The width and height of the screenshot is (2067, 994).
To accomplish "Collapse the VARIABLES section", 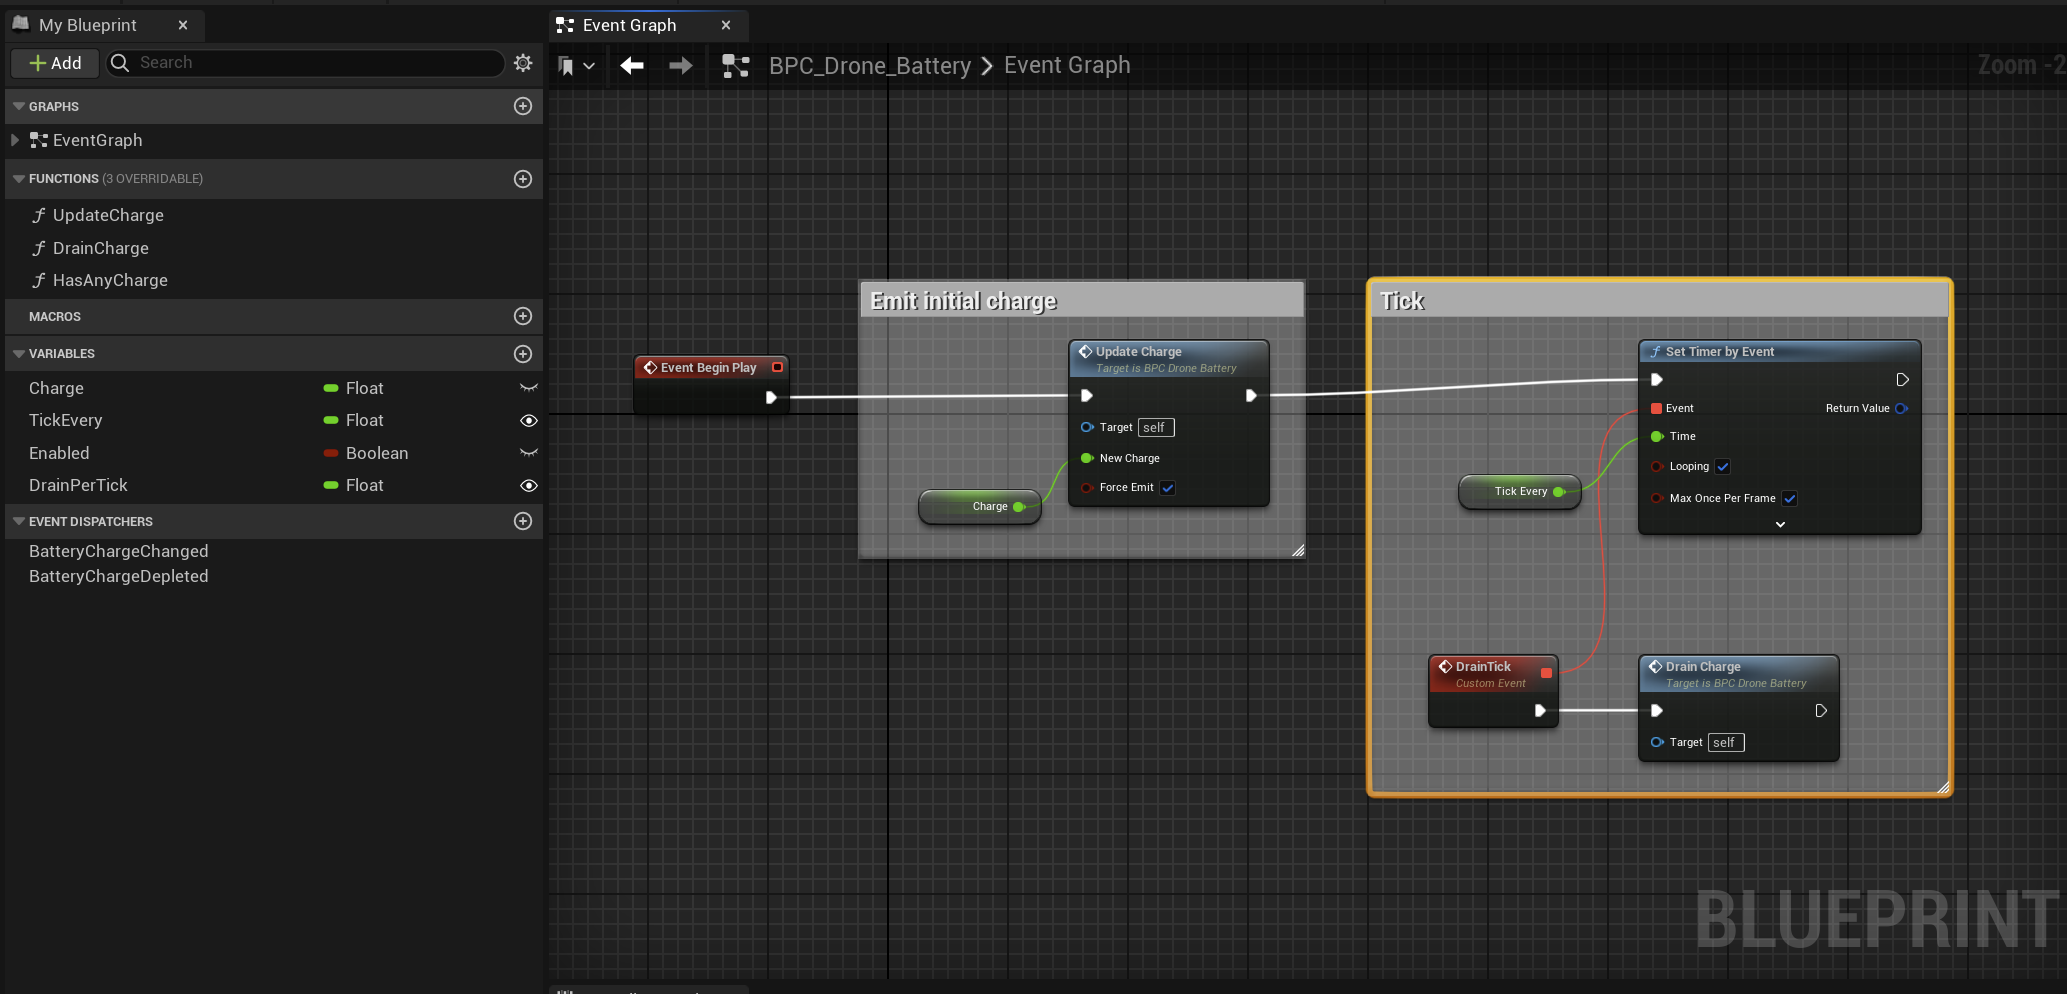I will (18, 354).
